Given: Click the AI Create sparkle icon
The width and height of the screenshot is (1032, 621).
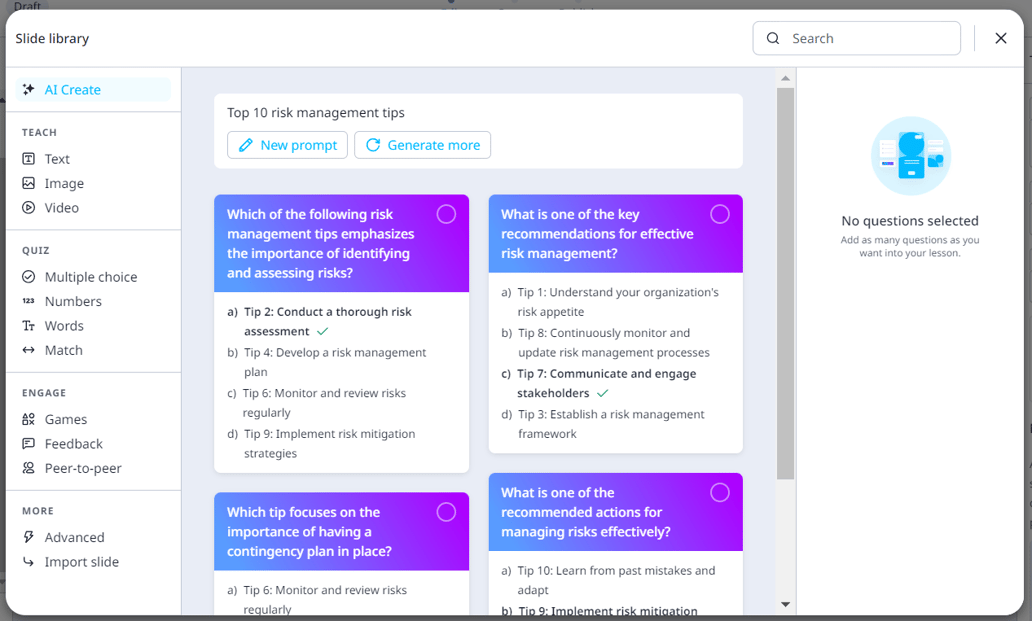Looking at the screenshot, I should point(29,90).
